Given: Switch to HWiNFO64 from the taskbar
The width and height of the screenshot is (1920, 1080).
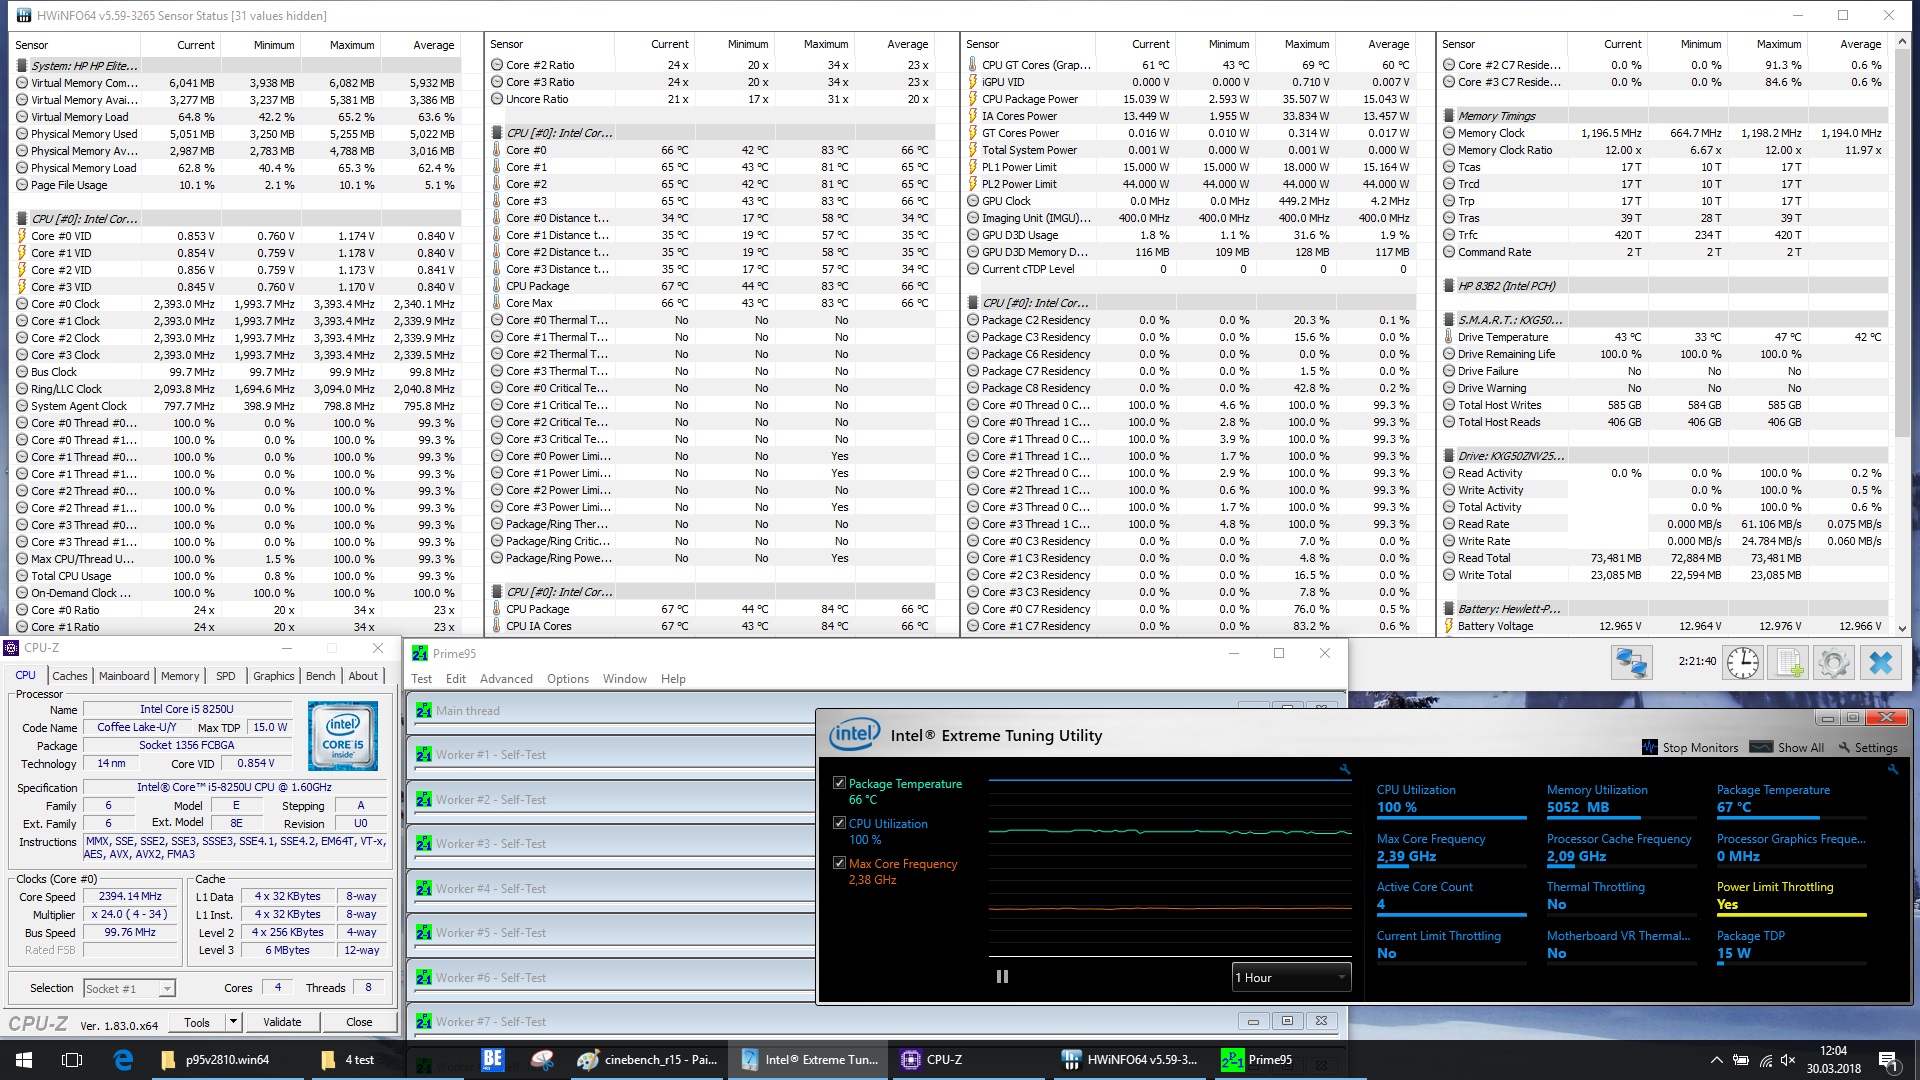Looking at the screenshot, I should [1130, 1059].
